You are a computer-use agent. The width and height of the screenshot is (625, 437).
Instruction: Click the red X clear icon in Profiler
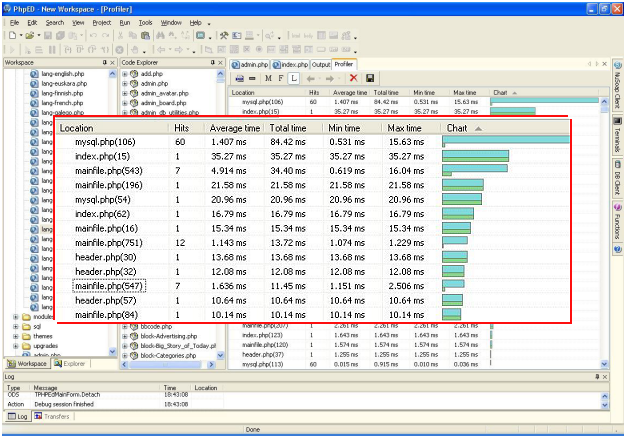pos(353,78)
